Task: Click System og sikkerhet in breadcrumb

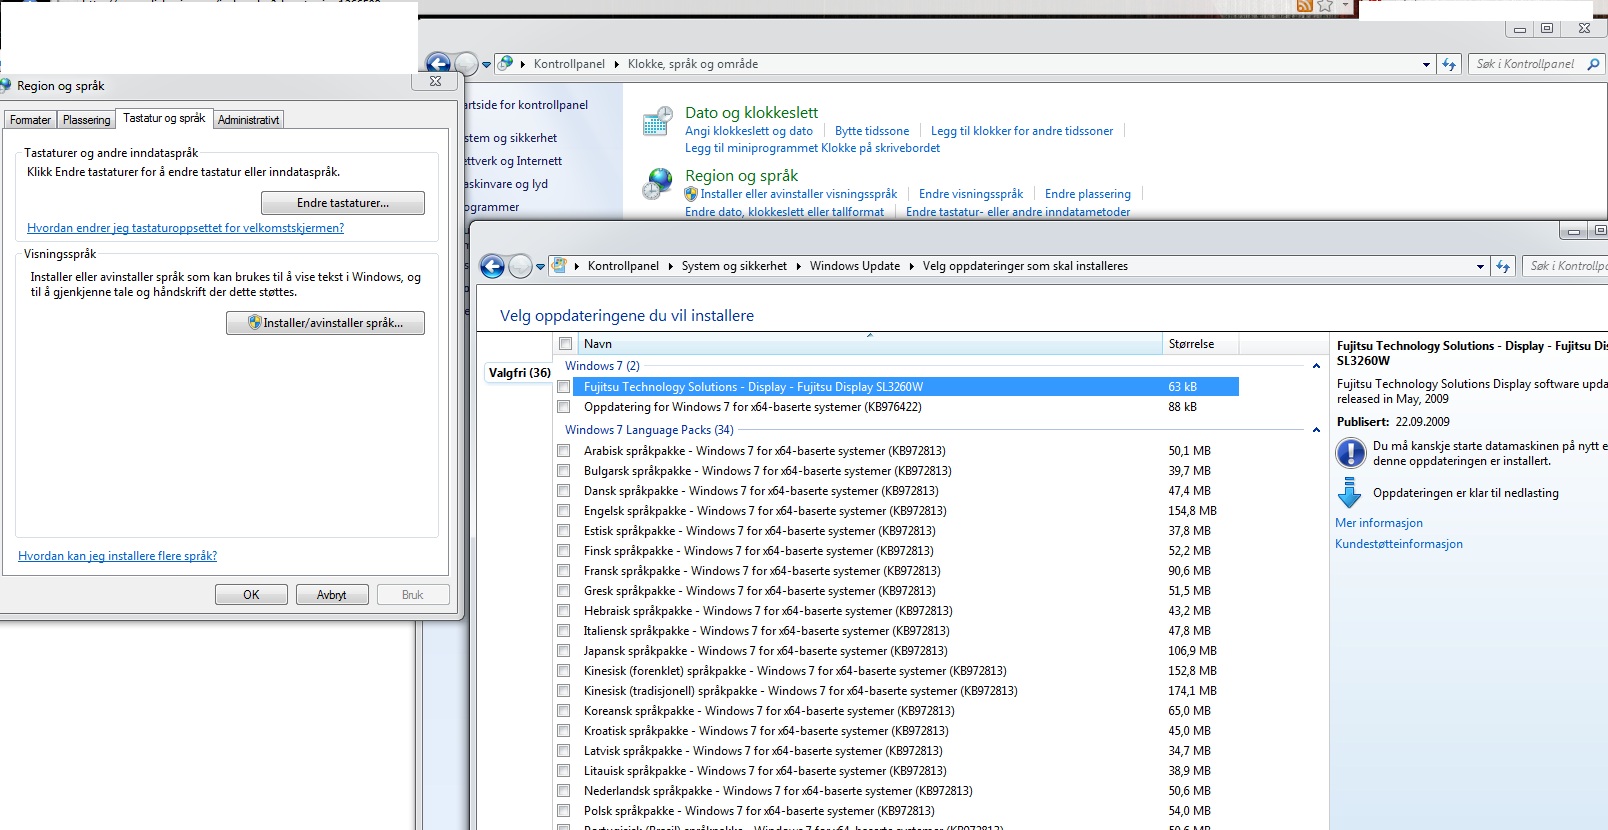Action: (734, 266)
